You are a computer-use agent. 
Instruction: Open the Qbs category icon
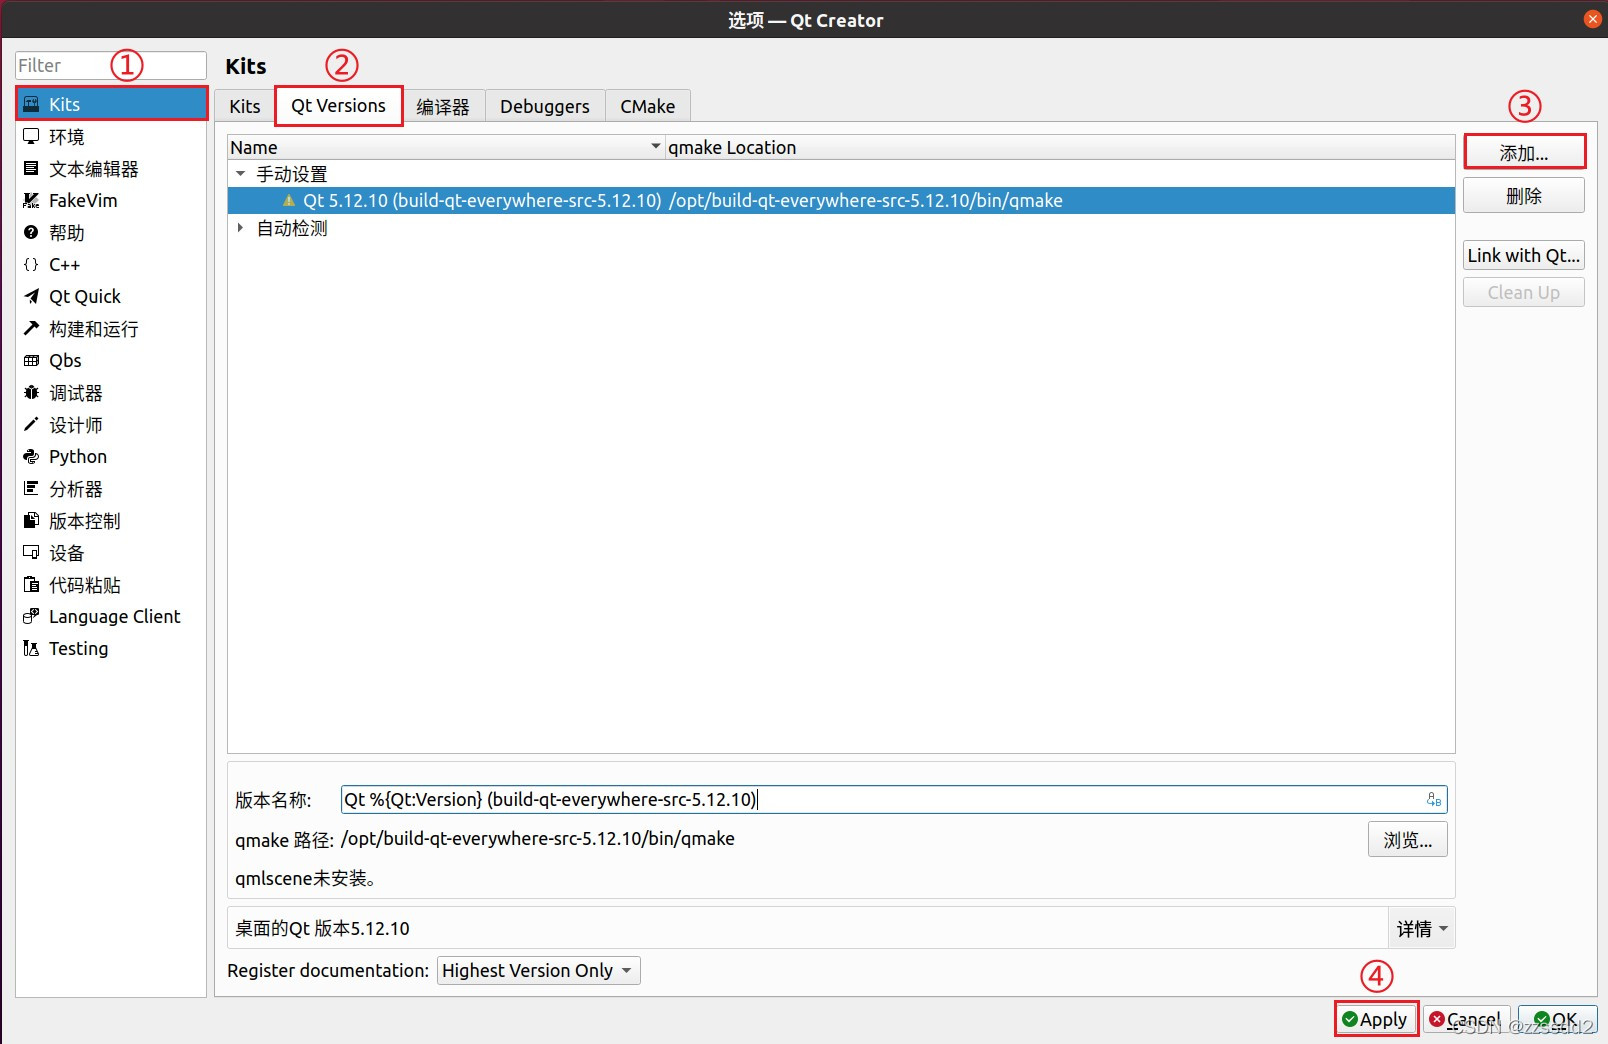point(31,360)
